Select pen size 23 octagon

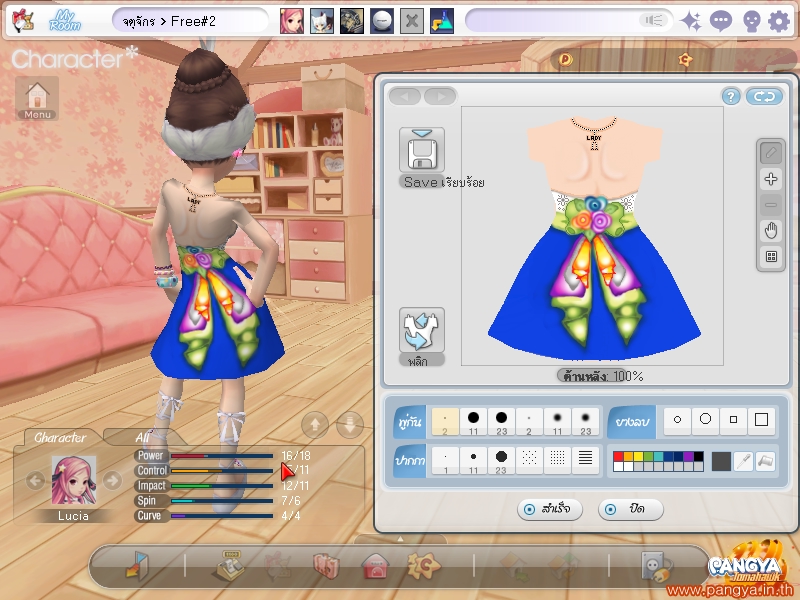(x=502, y=460)
